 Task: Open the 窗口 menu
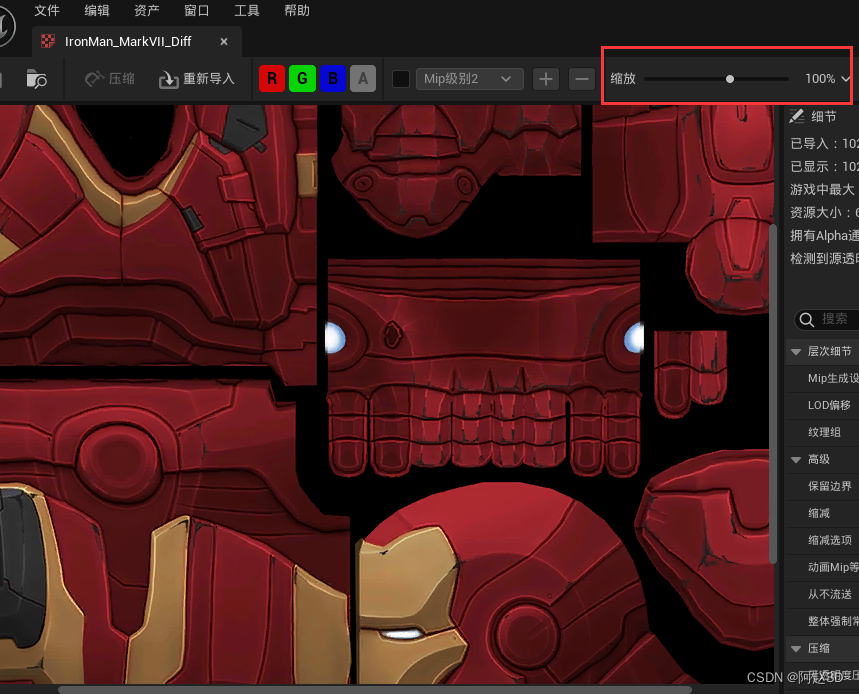point(196,10)
